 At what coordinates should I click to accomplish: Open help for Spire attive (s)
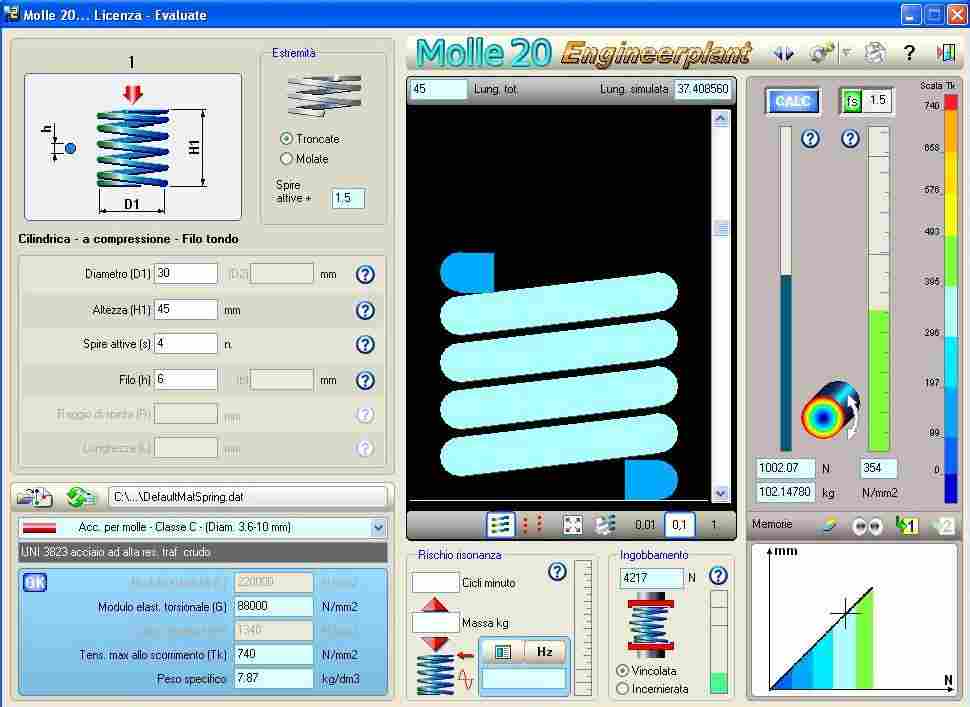point(365,345)
